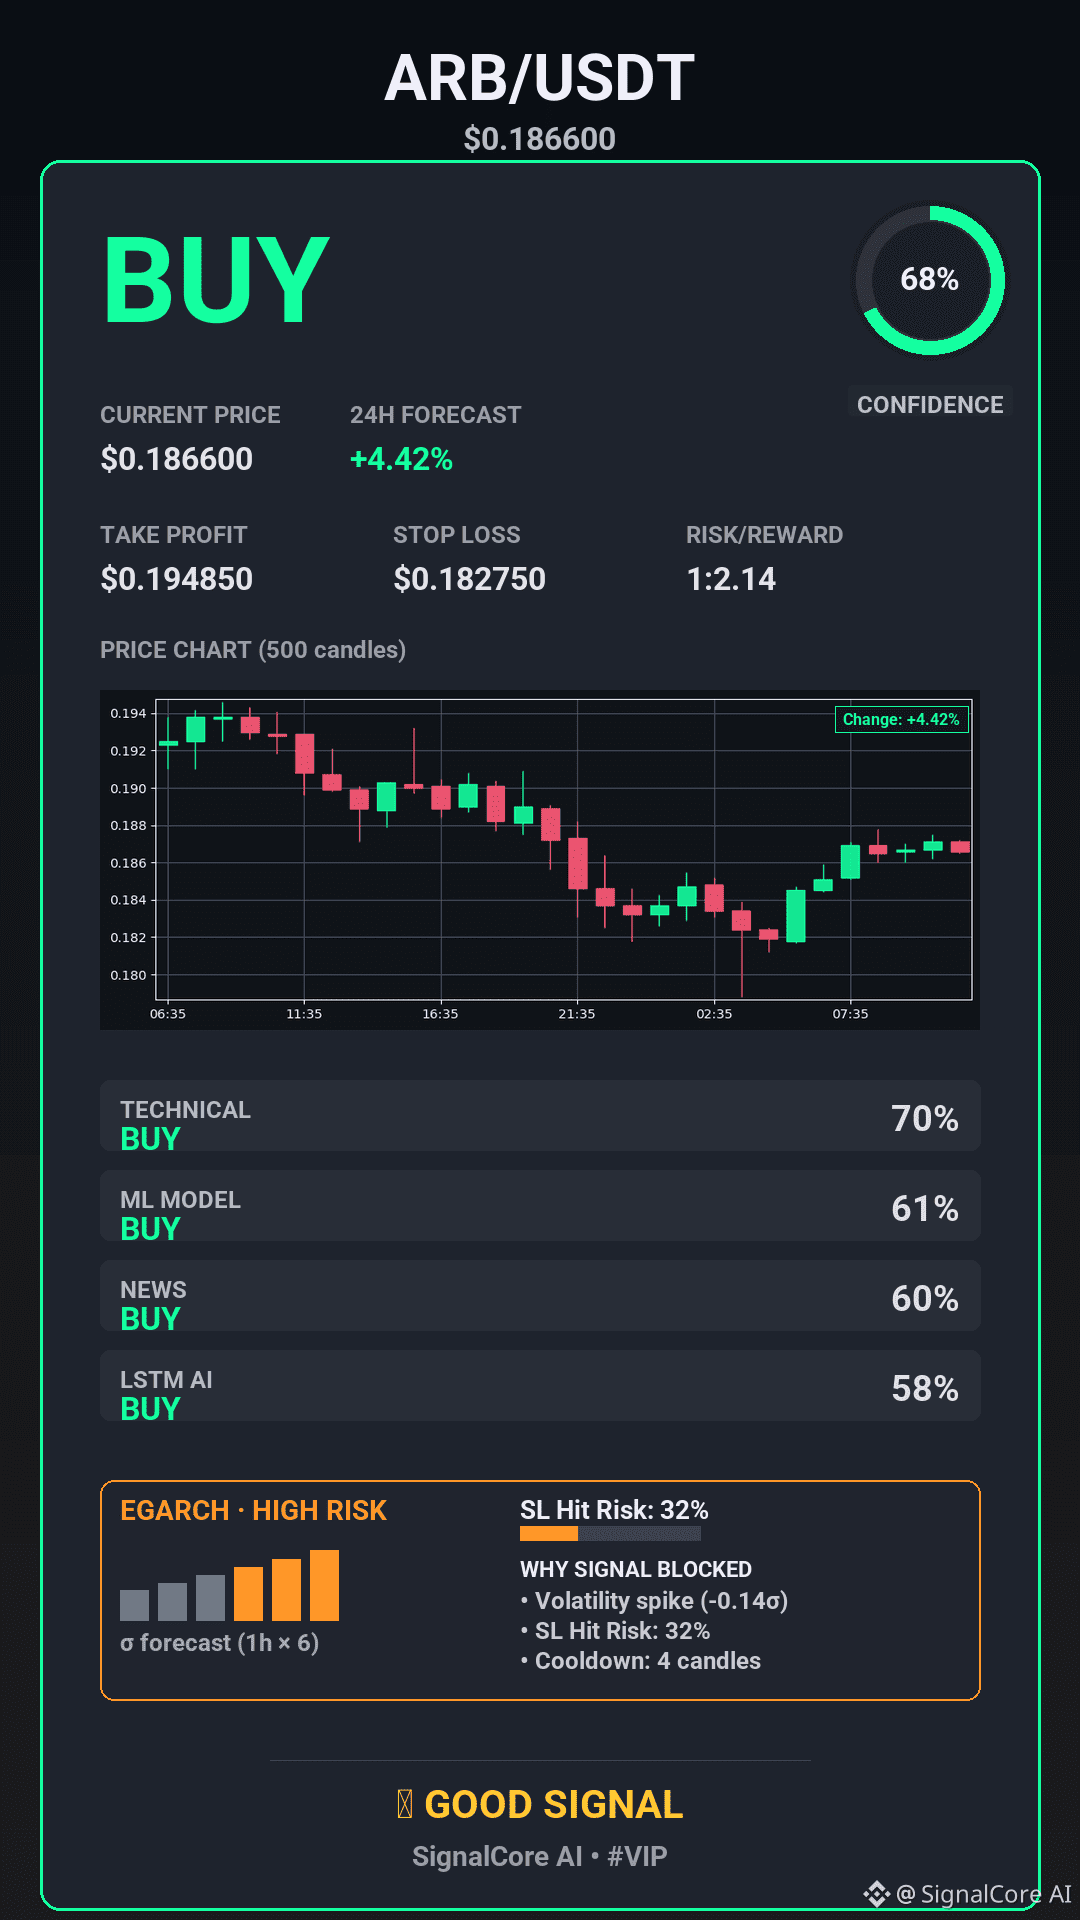Select the TECHNICAL BUY 70% row
Image resolution: width=1080 pixels, height=1920 pixels.
(x=540, y=1115)
